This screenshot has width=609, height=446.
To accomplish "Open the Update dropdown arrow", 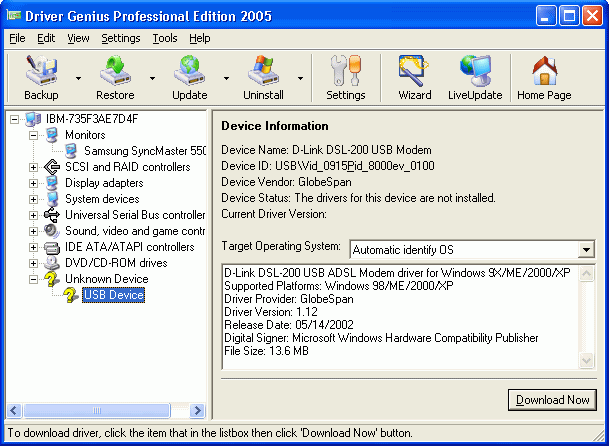I will (x=226, y=78).
